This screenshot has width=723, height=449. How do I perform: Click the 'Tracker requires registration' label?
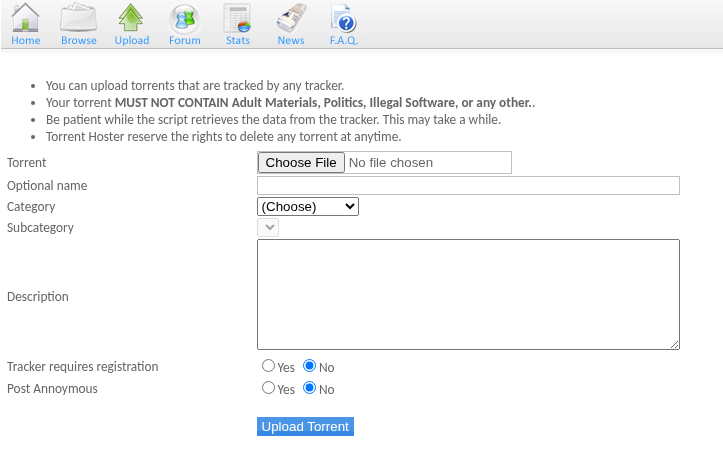83,366
